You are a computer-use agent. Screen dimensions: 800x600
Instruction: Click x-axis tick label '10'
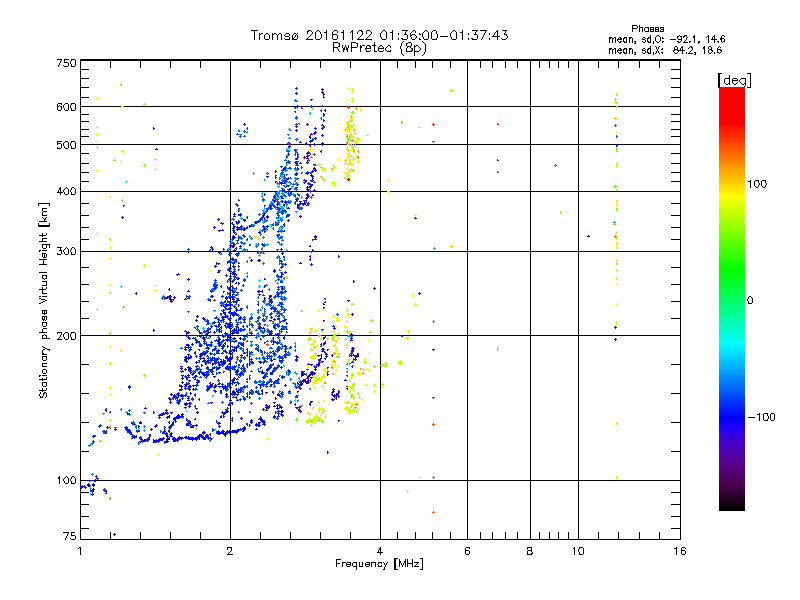(578, 551)
